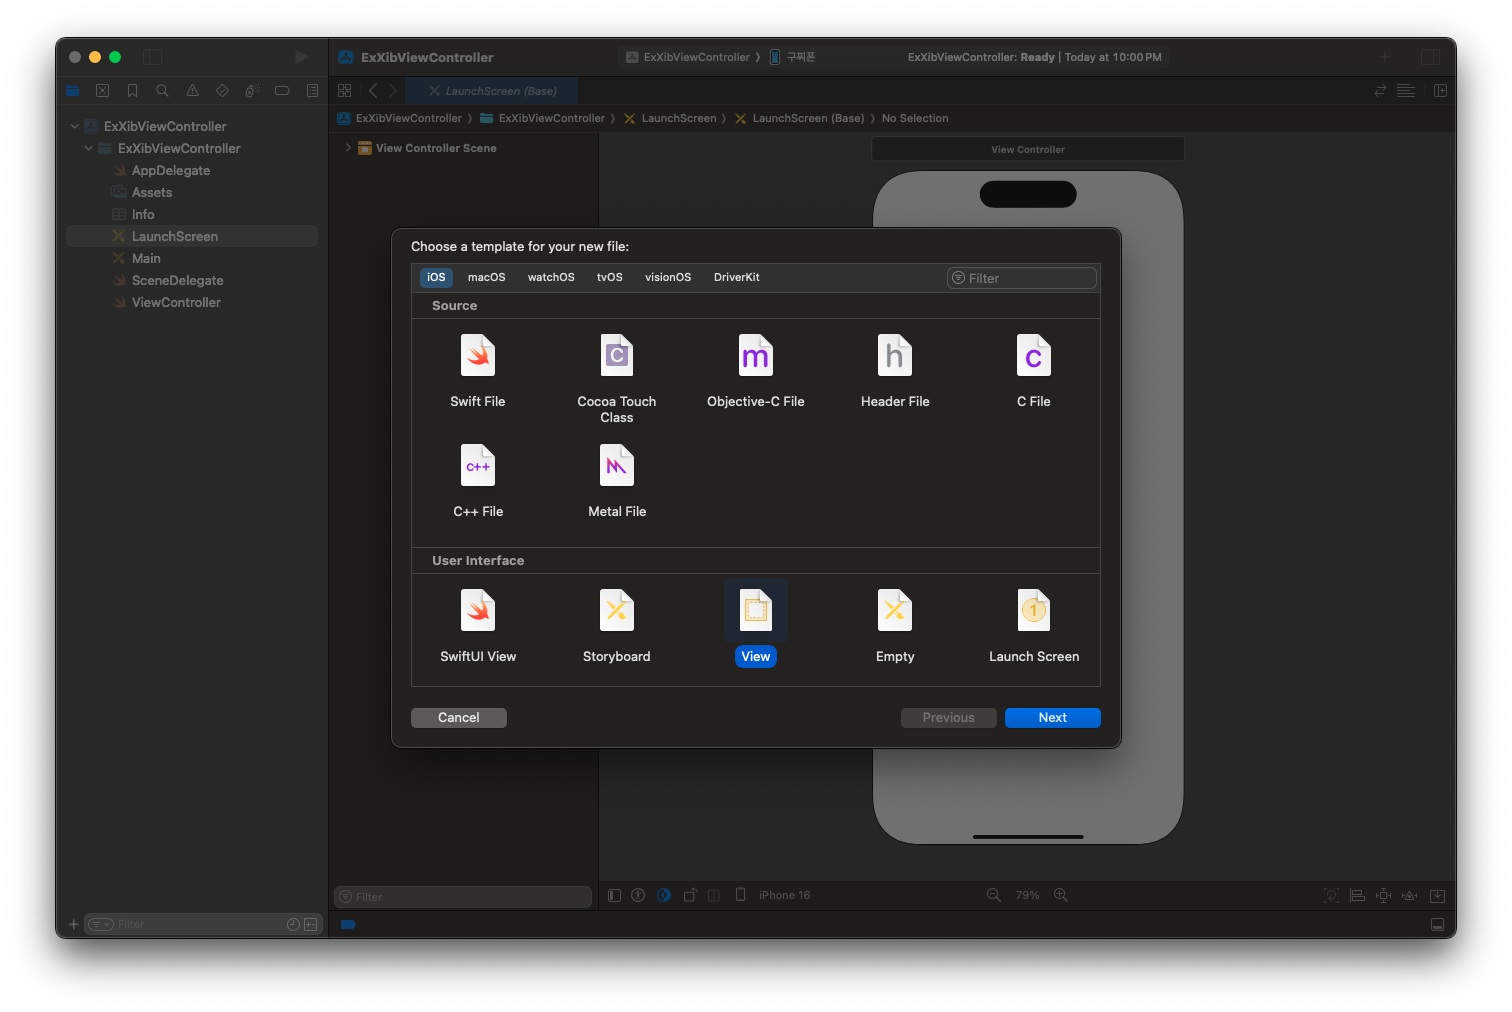Image resolution: width=1512 pixels, height=1012 pixels.
Task: Pick the Empty interface template
Action: [x=895, y=626]
